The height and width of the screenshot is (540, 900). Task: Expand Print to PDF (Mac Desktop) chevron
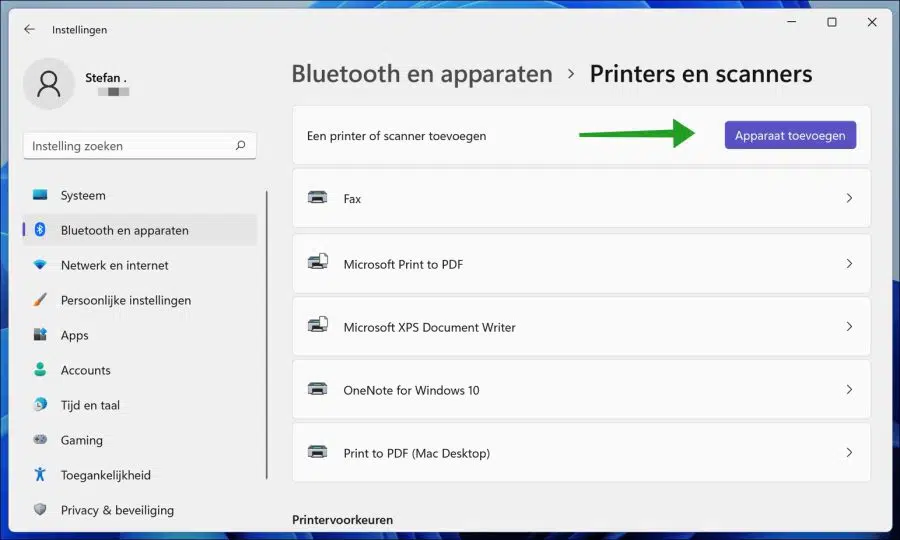coord(849,453)
